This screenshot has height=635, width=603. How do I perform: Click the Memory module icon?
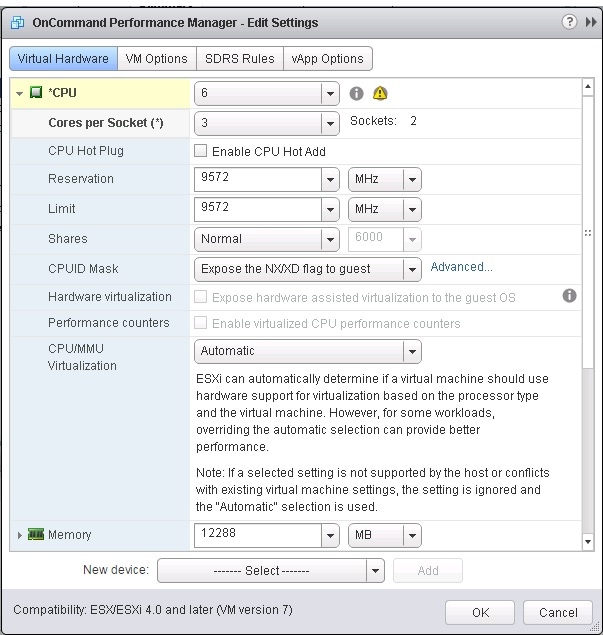tap(36, 534)
